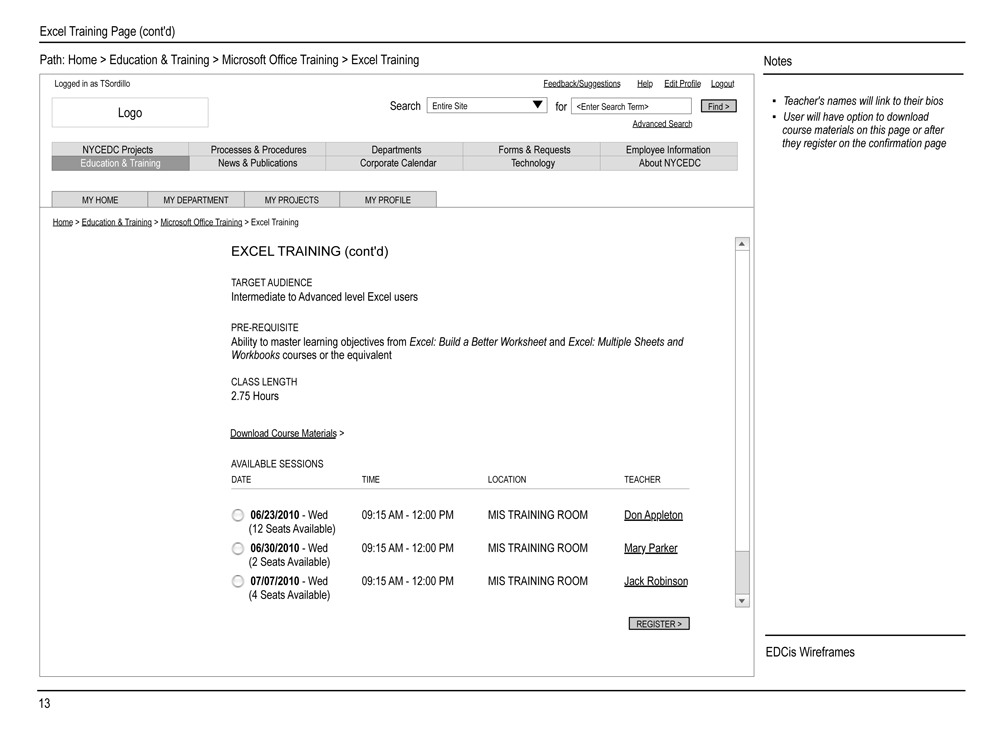Go to Microsoft Office Training via breadcrumb
The width and height of the screenshot is (1000, 731).
click(201, 222)
